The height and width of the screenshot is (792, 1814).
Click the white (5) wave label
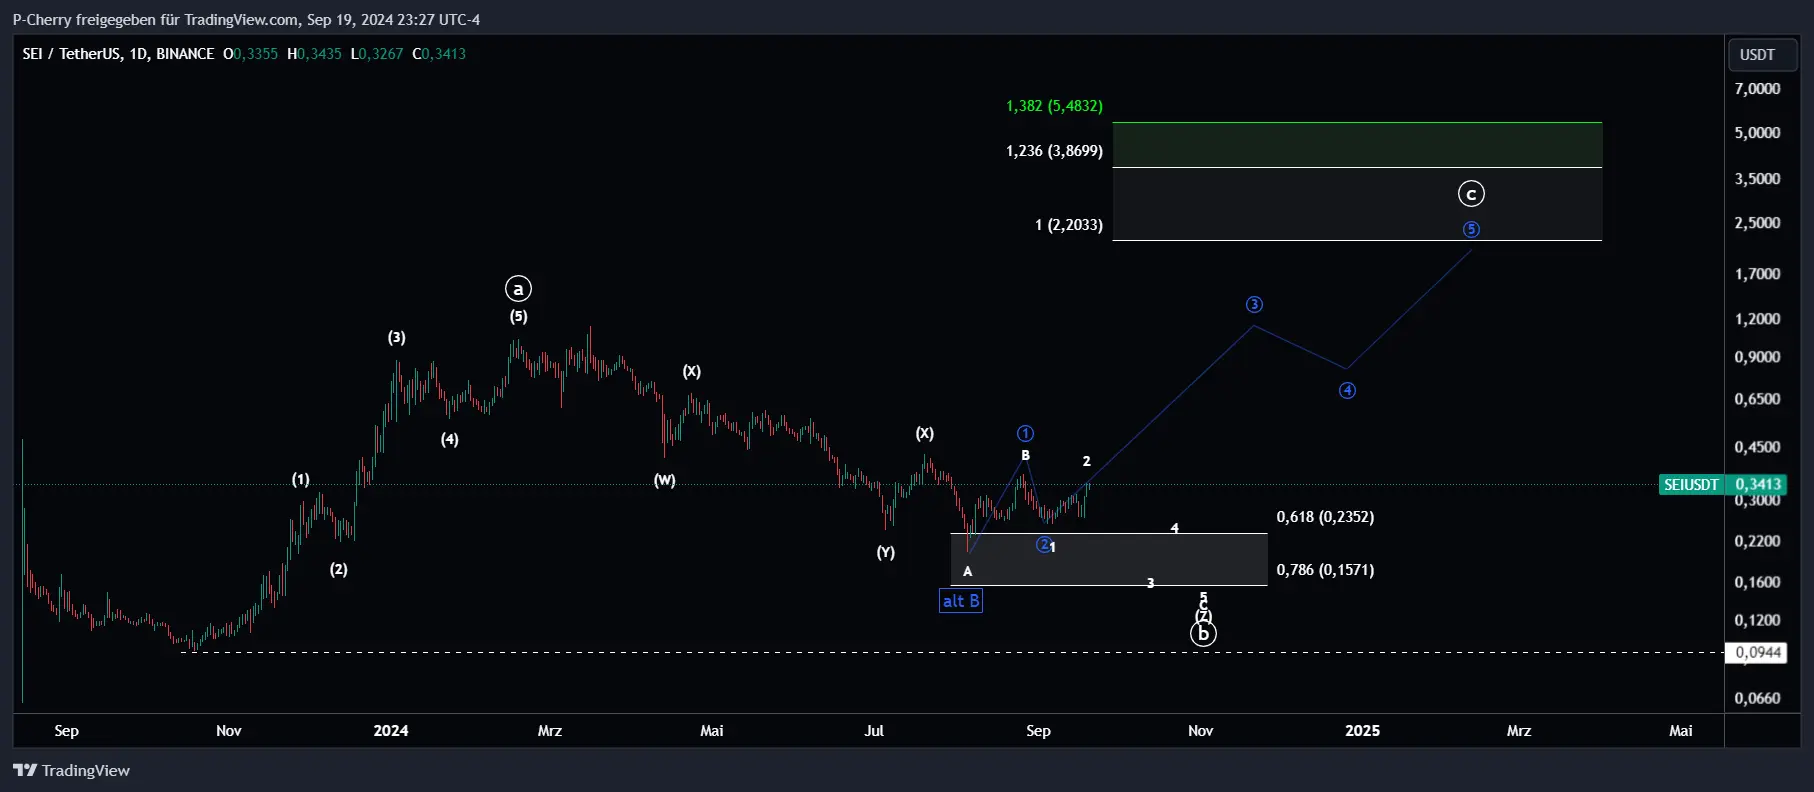click(x=518, y=317)
